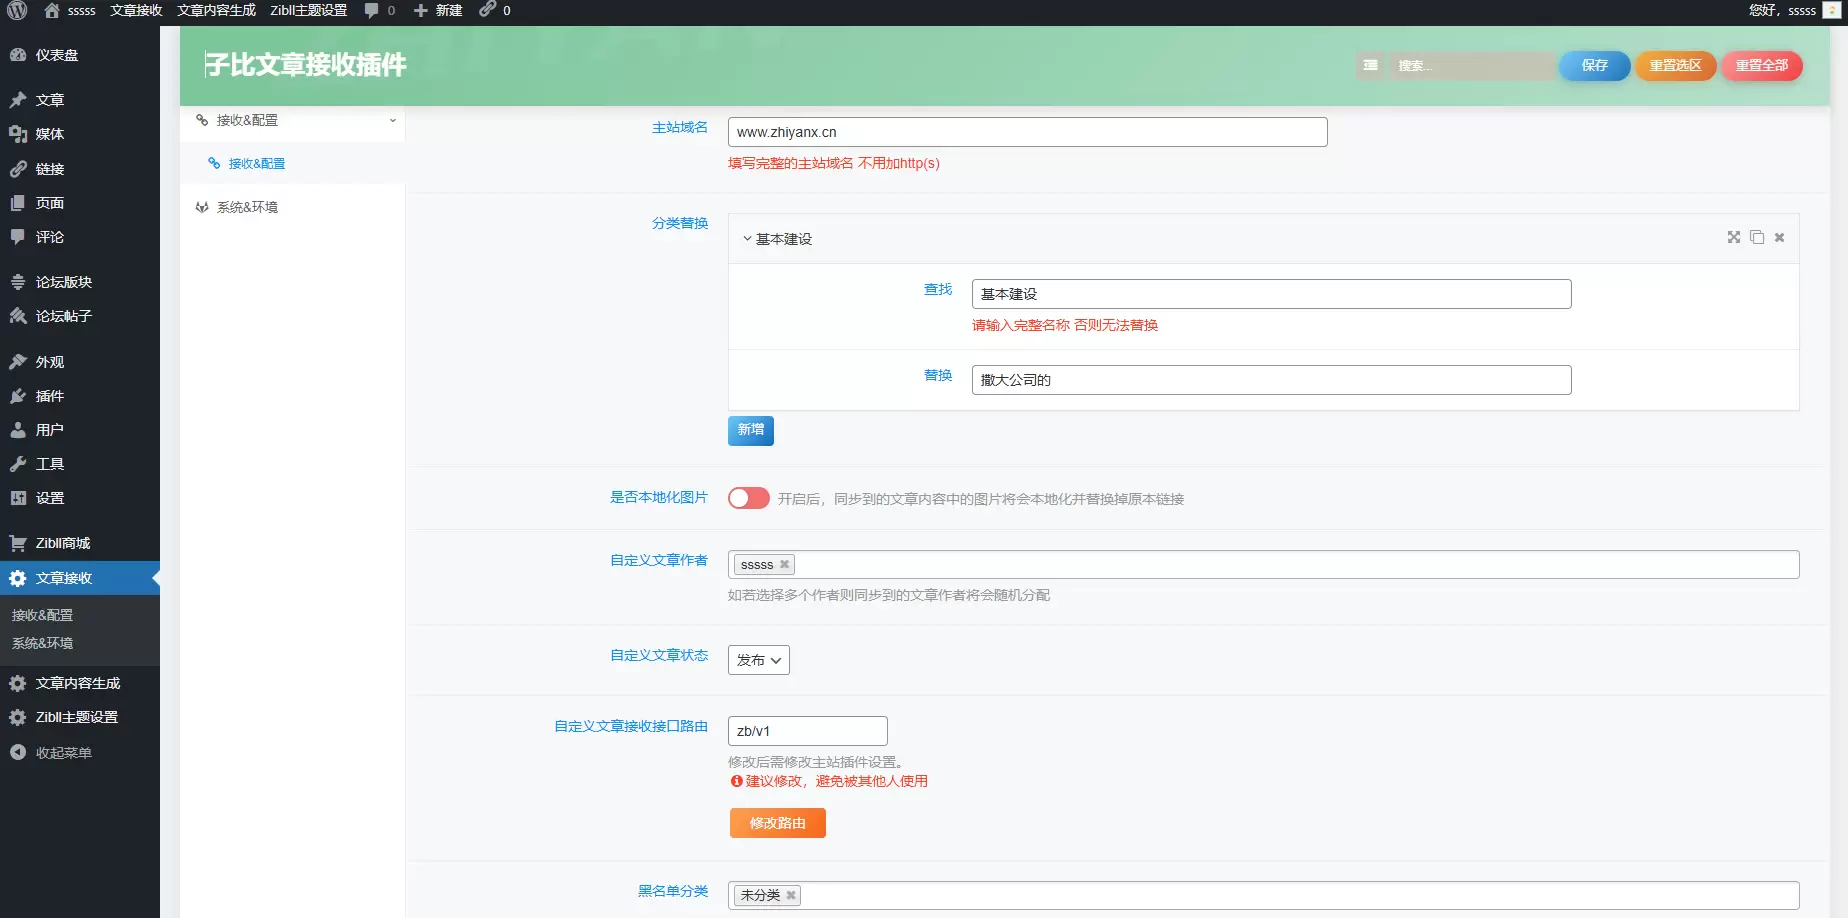Focus the 搜索 search box
This screenshot has height=918, width=1848.
pos(1472,65)
